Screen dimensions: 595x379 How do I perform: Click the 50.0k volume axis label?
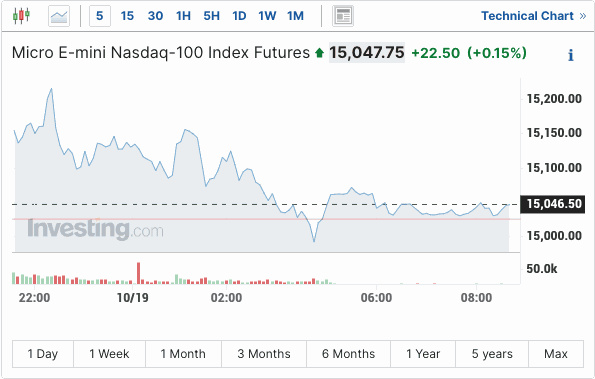pyautogui.click(x=542, y=269)
